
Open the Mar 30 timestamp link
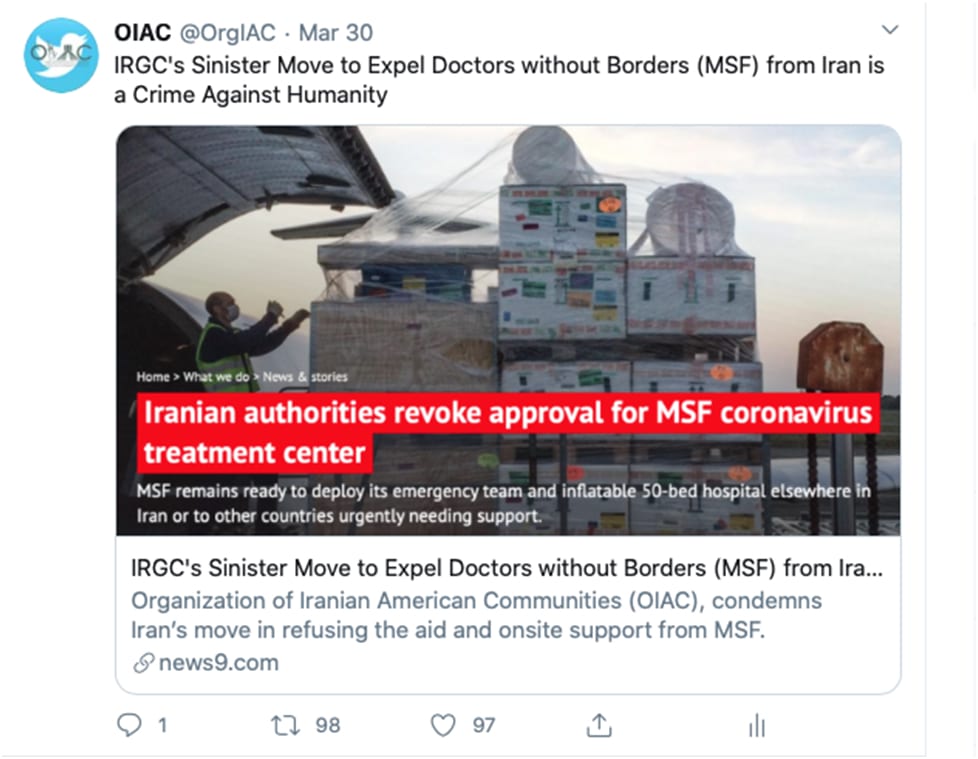point(335,32)
